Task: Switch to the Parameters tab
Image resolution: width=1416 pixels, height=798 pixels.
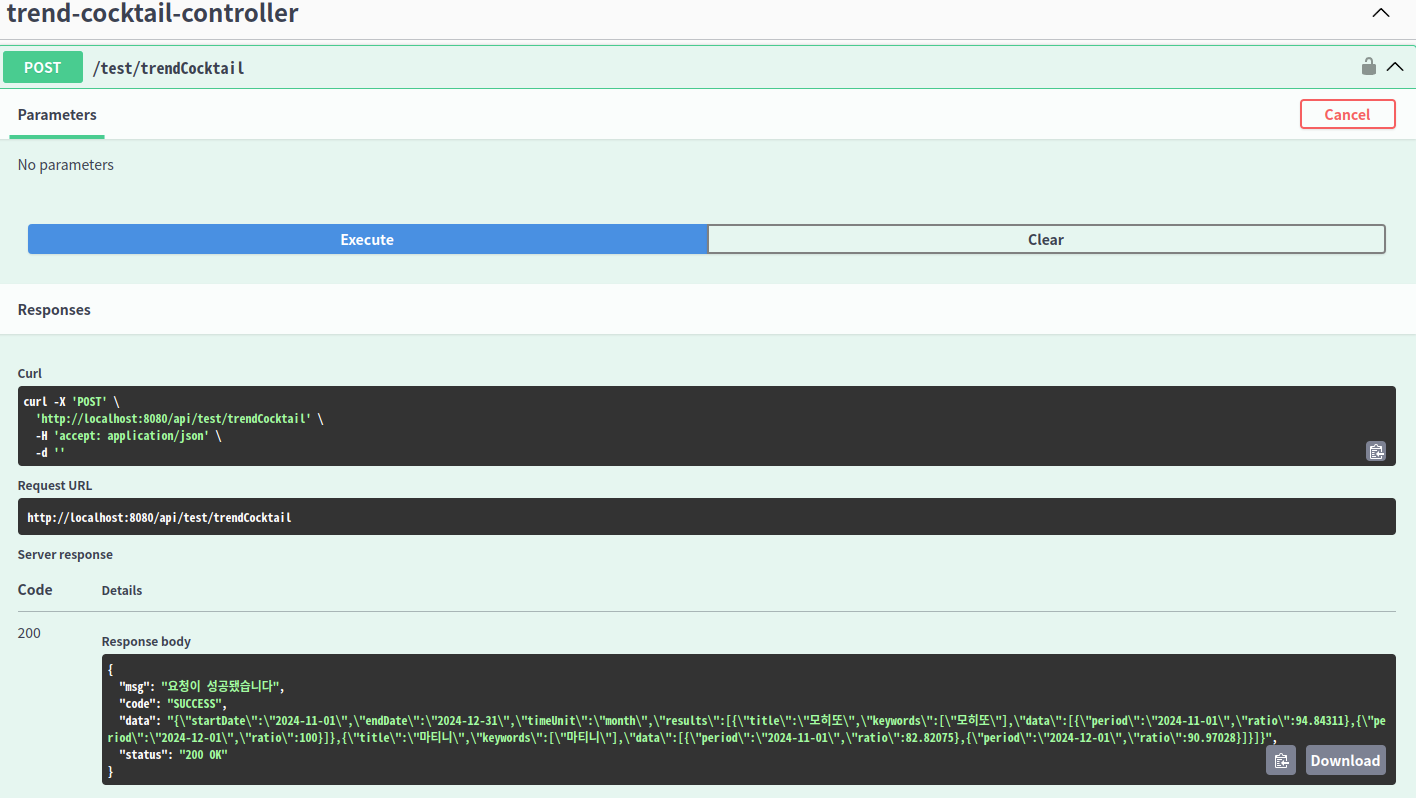Action: click(56, 115)
